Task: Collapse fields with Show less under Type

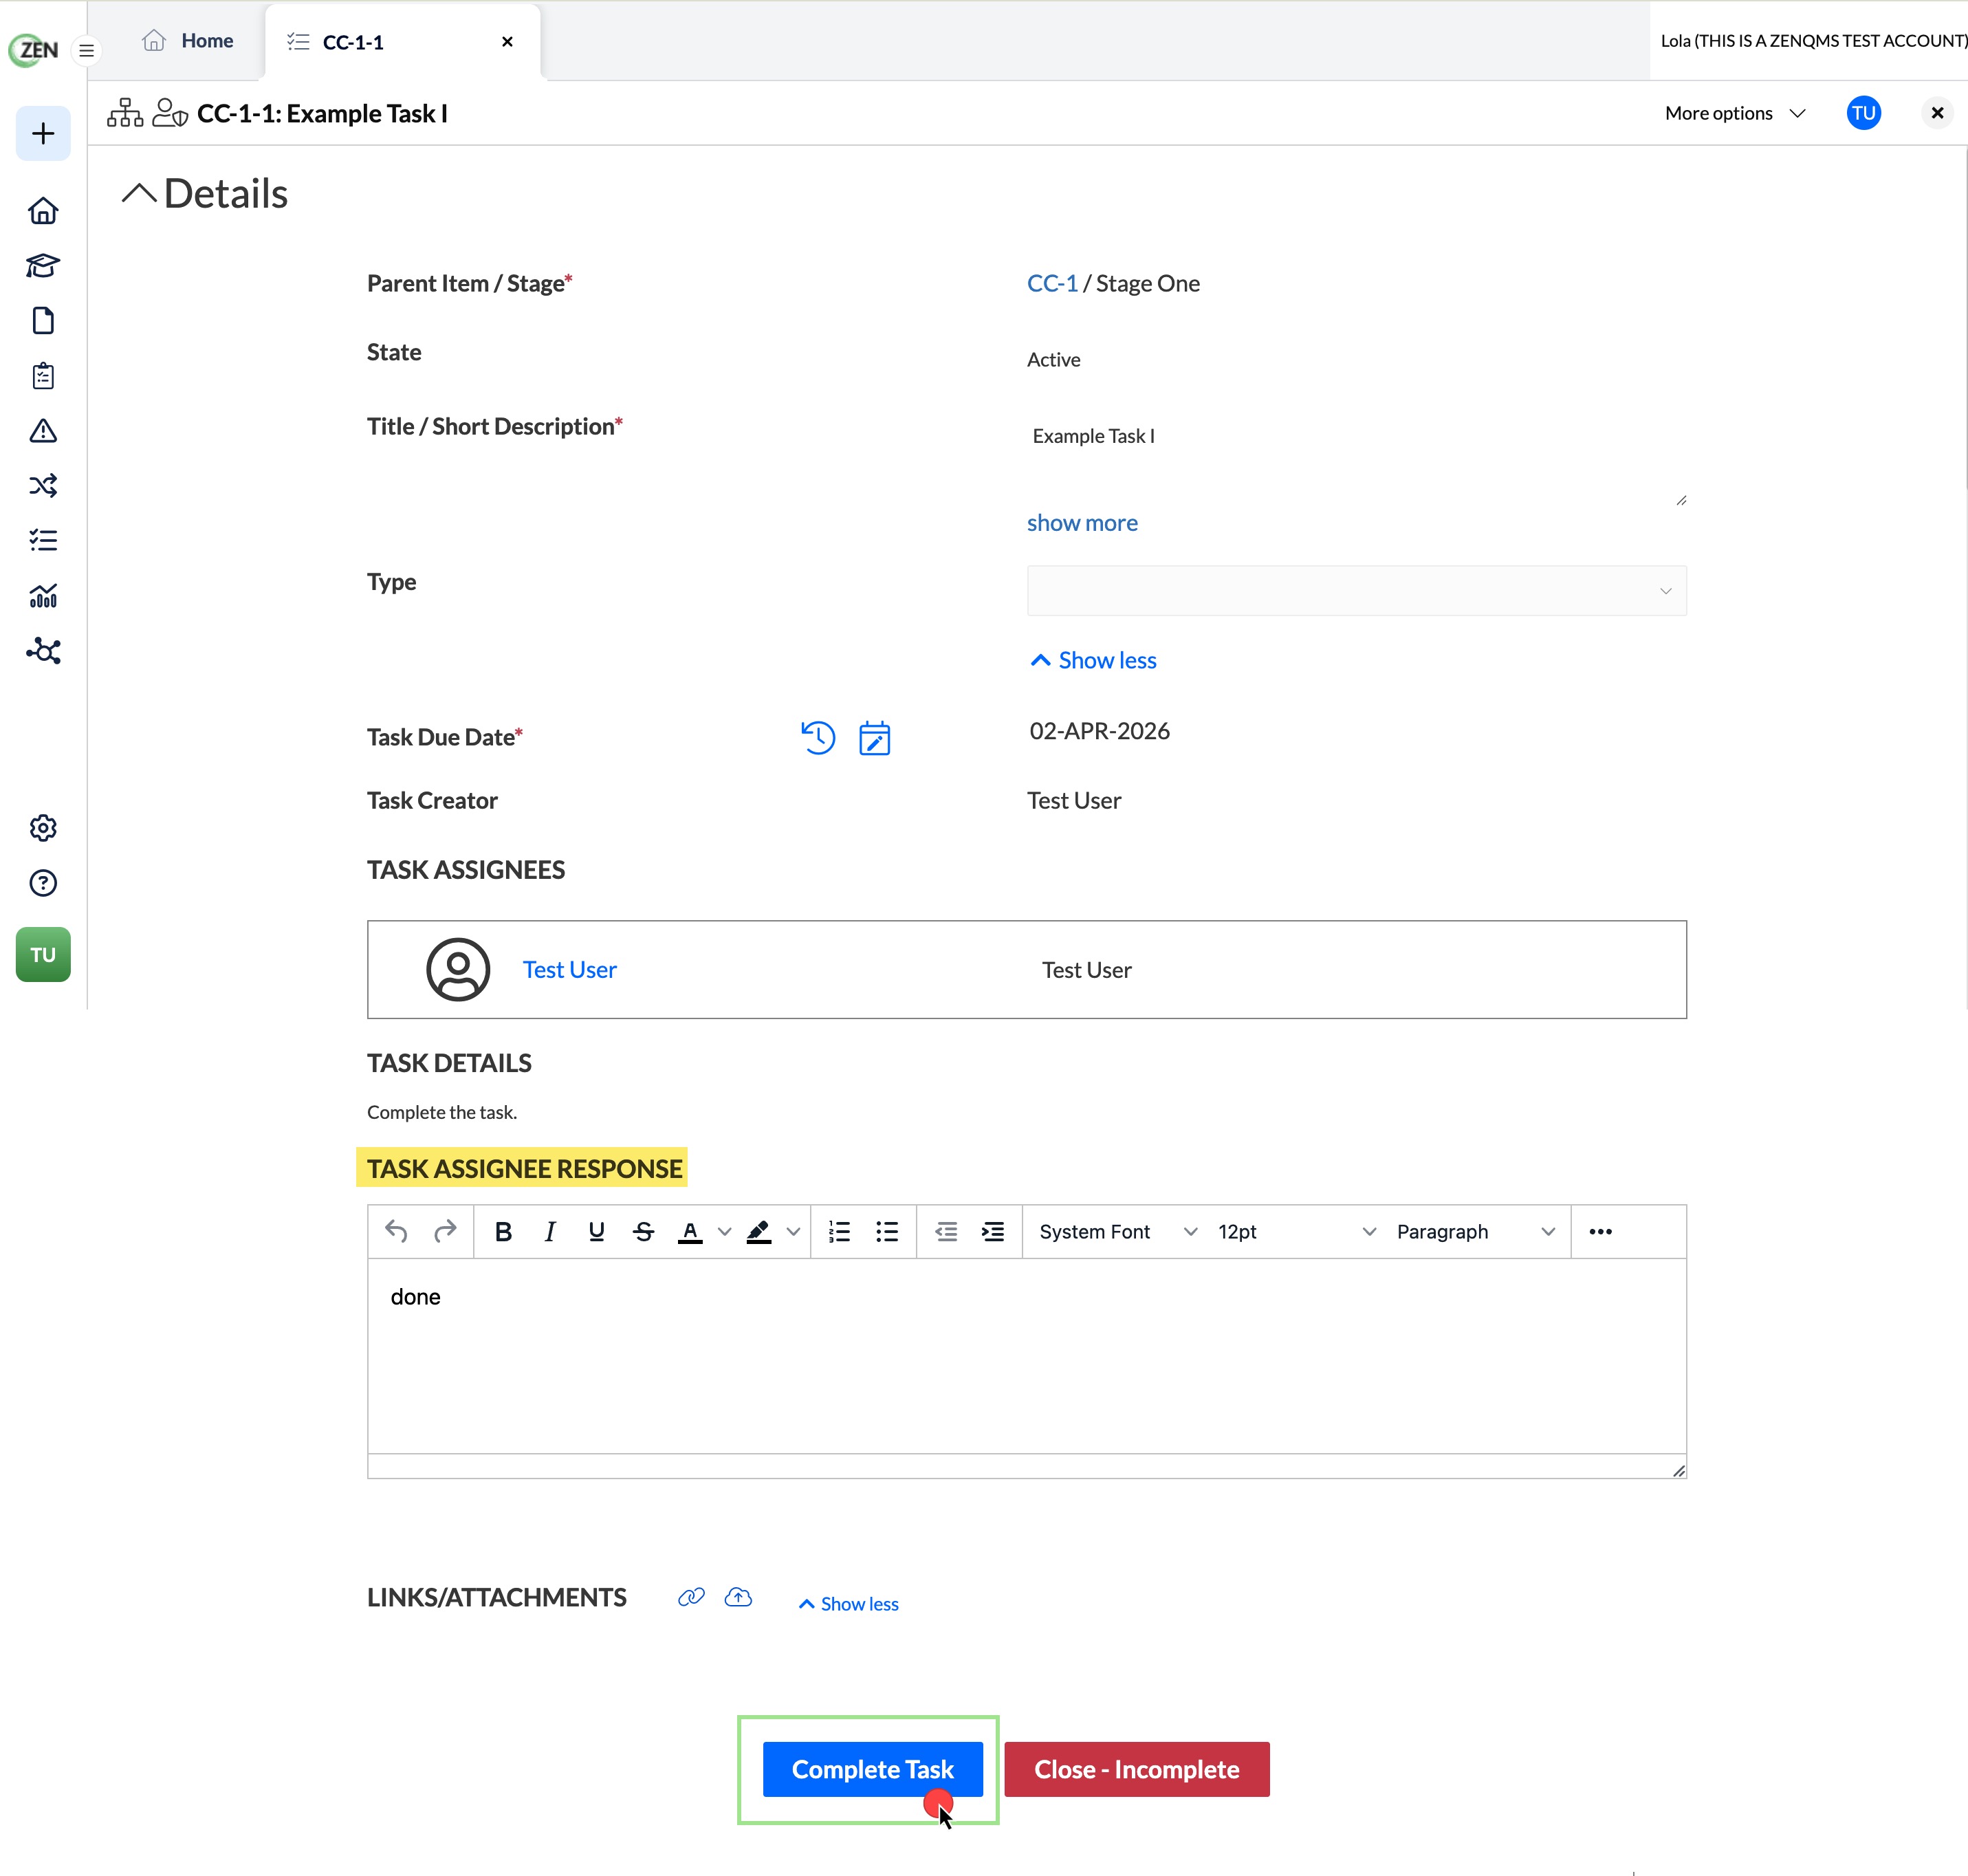Action: tap(1093, 660)
